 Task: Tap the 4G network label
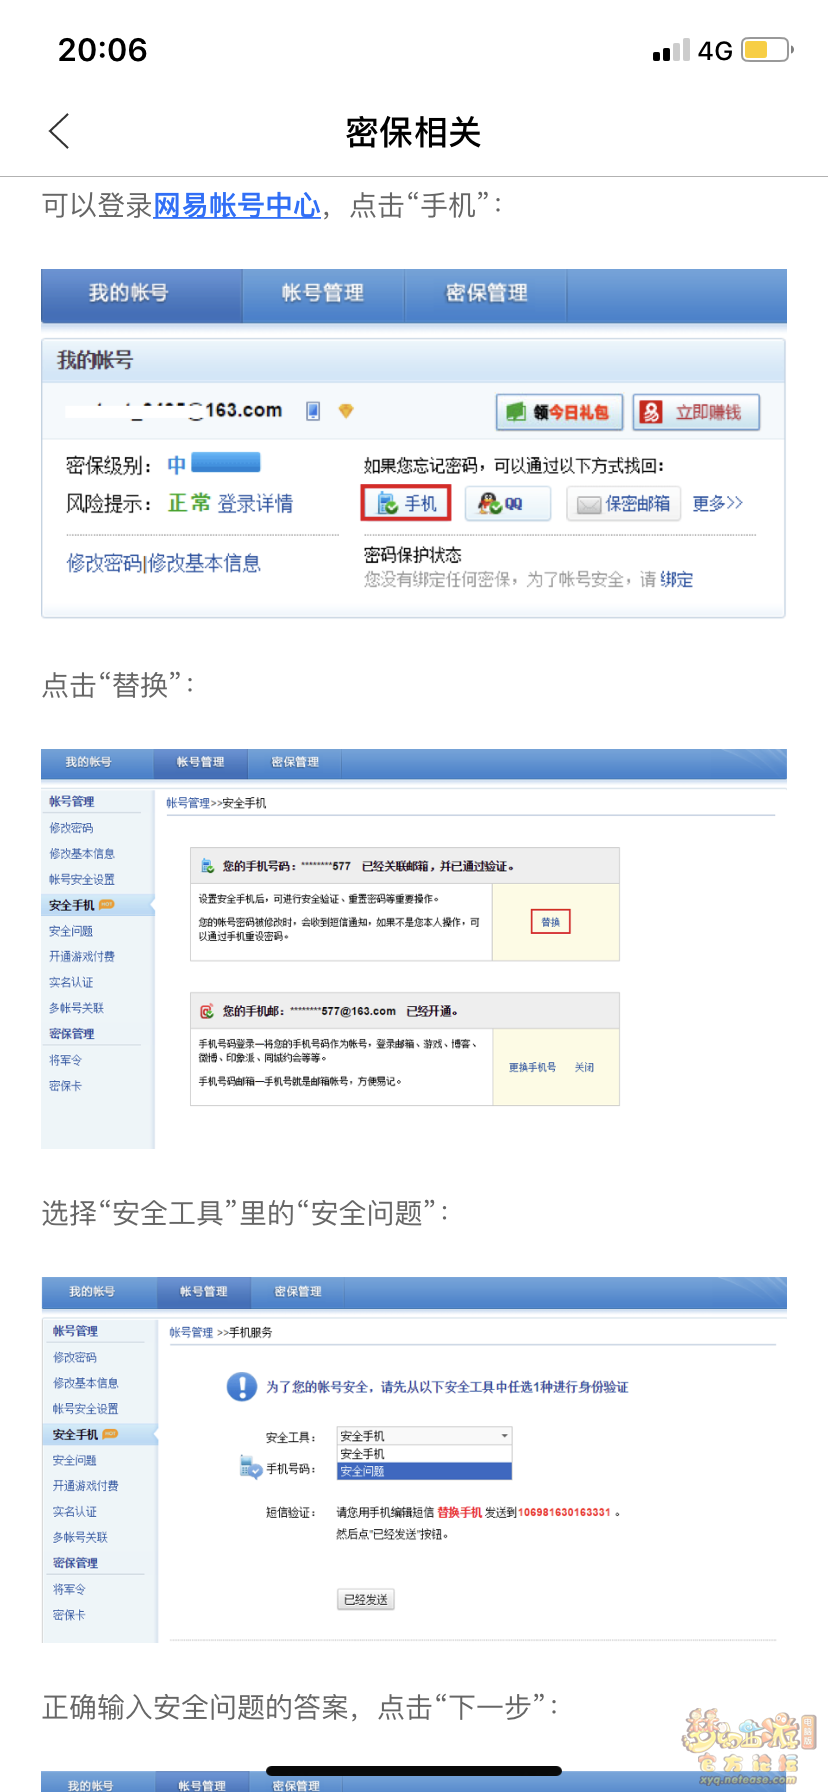point(715,50)
